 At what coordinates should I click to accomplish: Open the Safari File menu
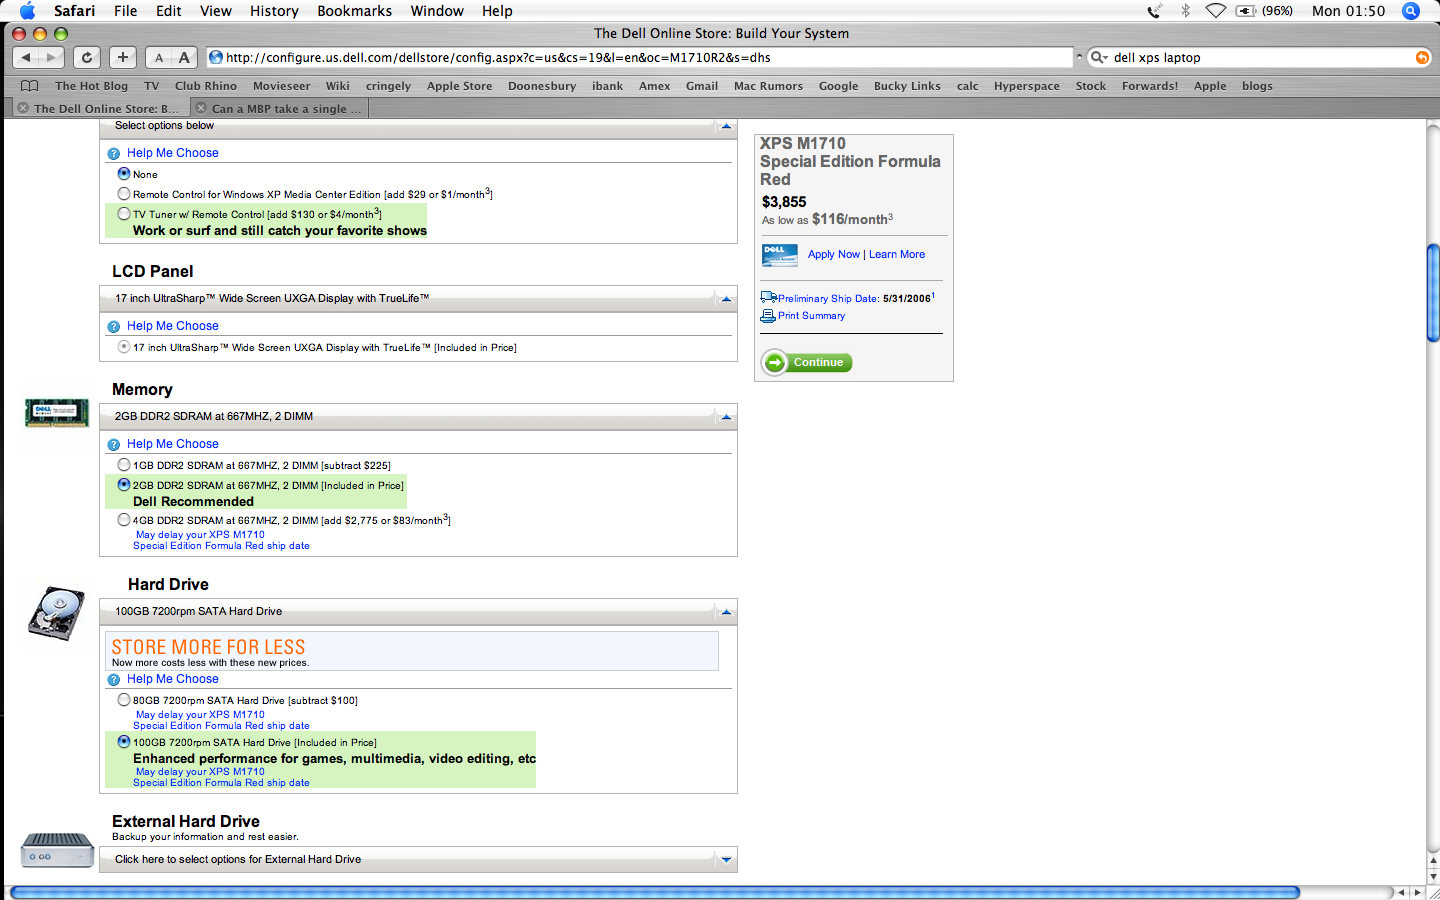126,11
